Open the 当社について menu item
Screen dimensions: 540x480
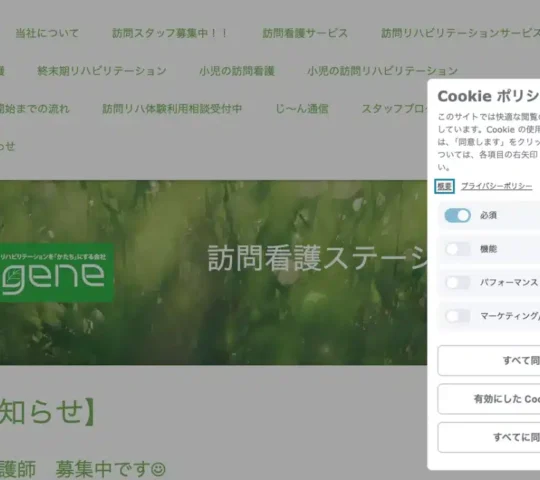pos(47,33)
